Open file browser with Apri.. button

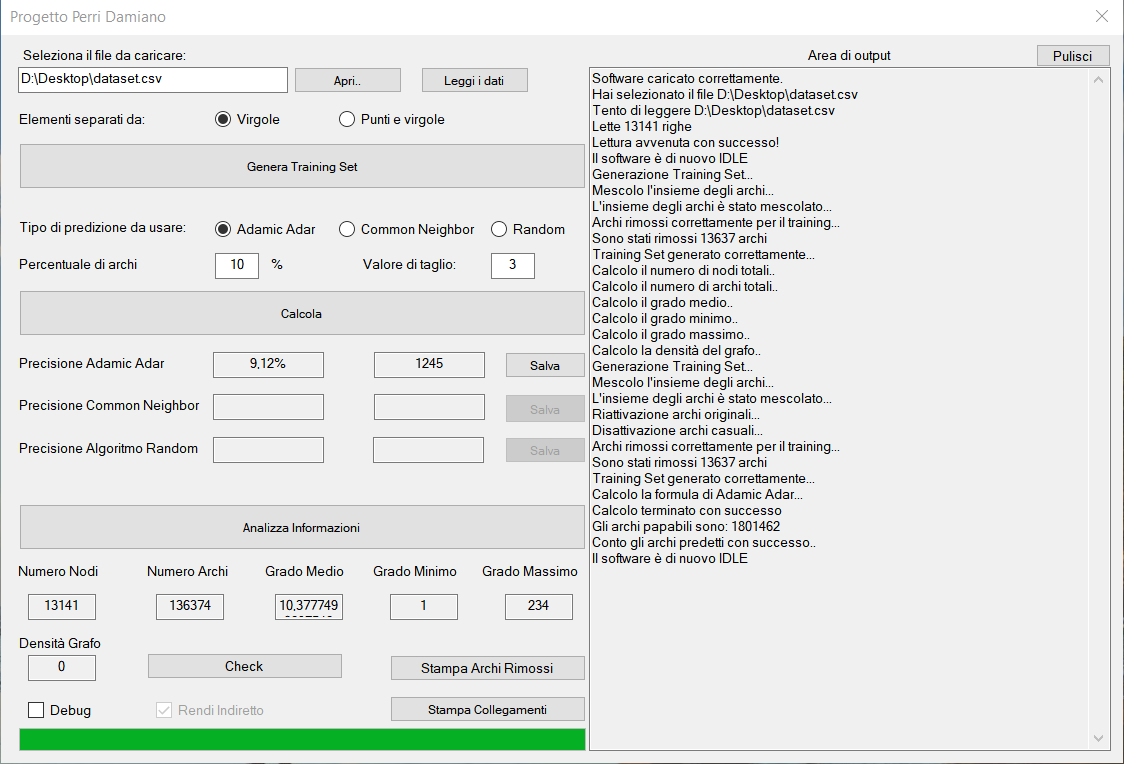tap(348, 80)
